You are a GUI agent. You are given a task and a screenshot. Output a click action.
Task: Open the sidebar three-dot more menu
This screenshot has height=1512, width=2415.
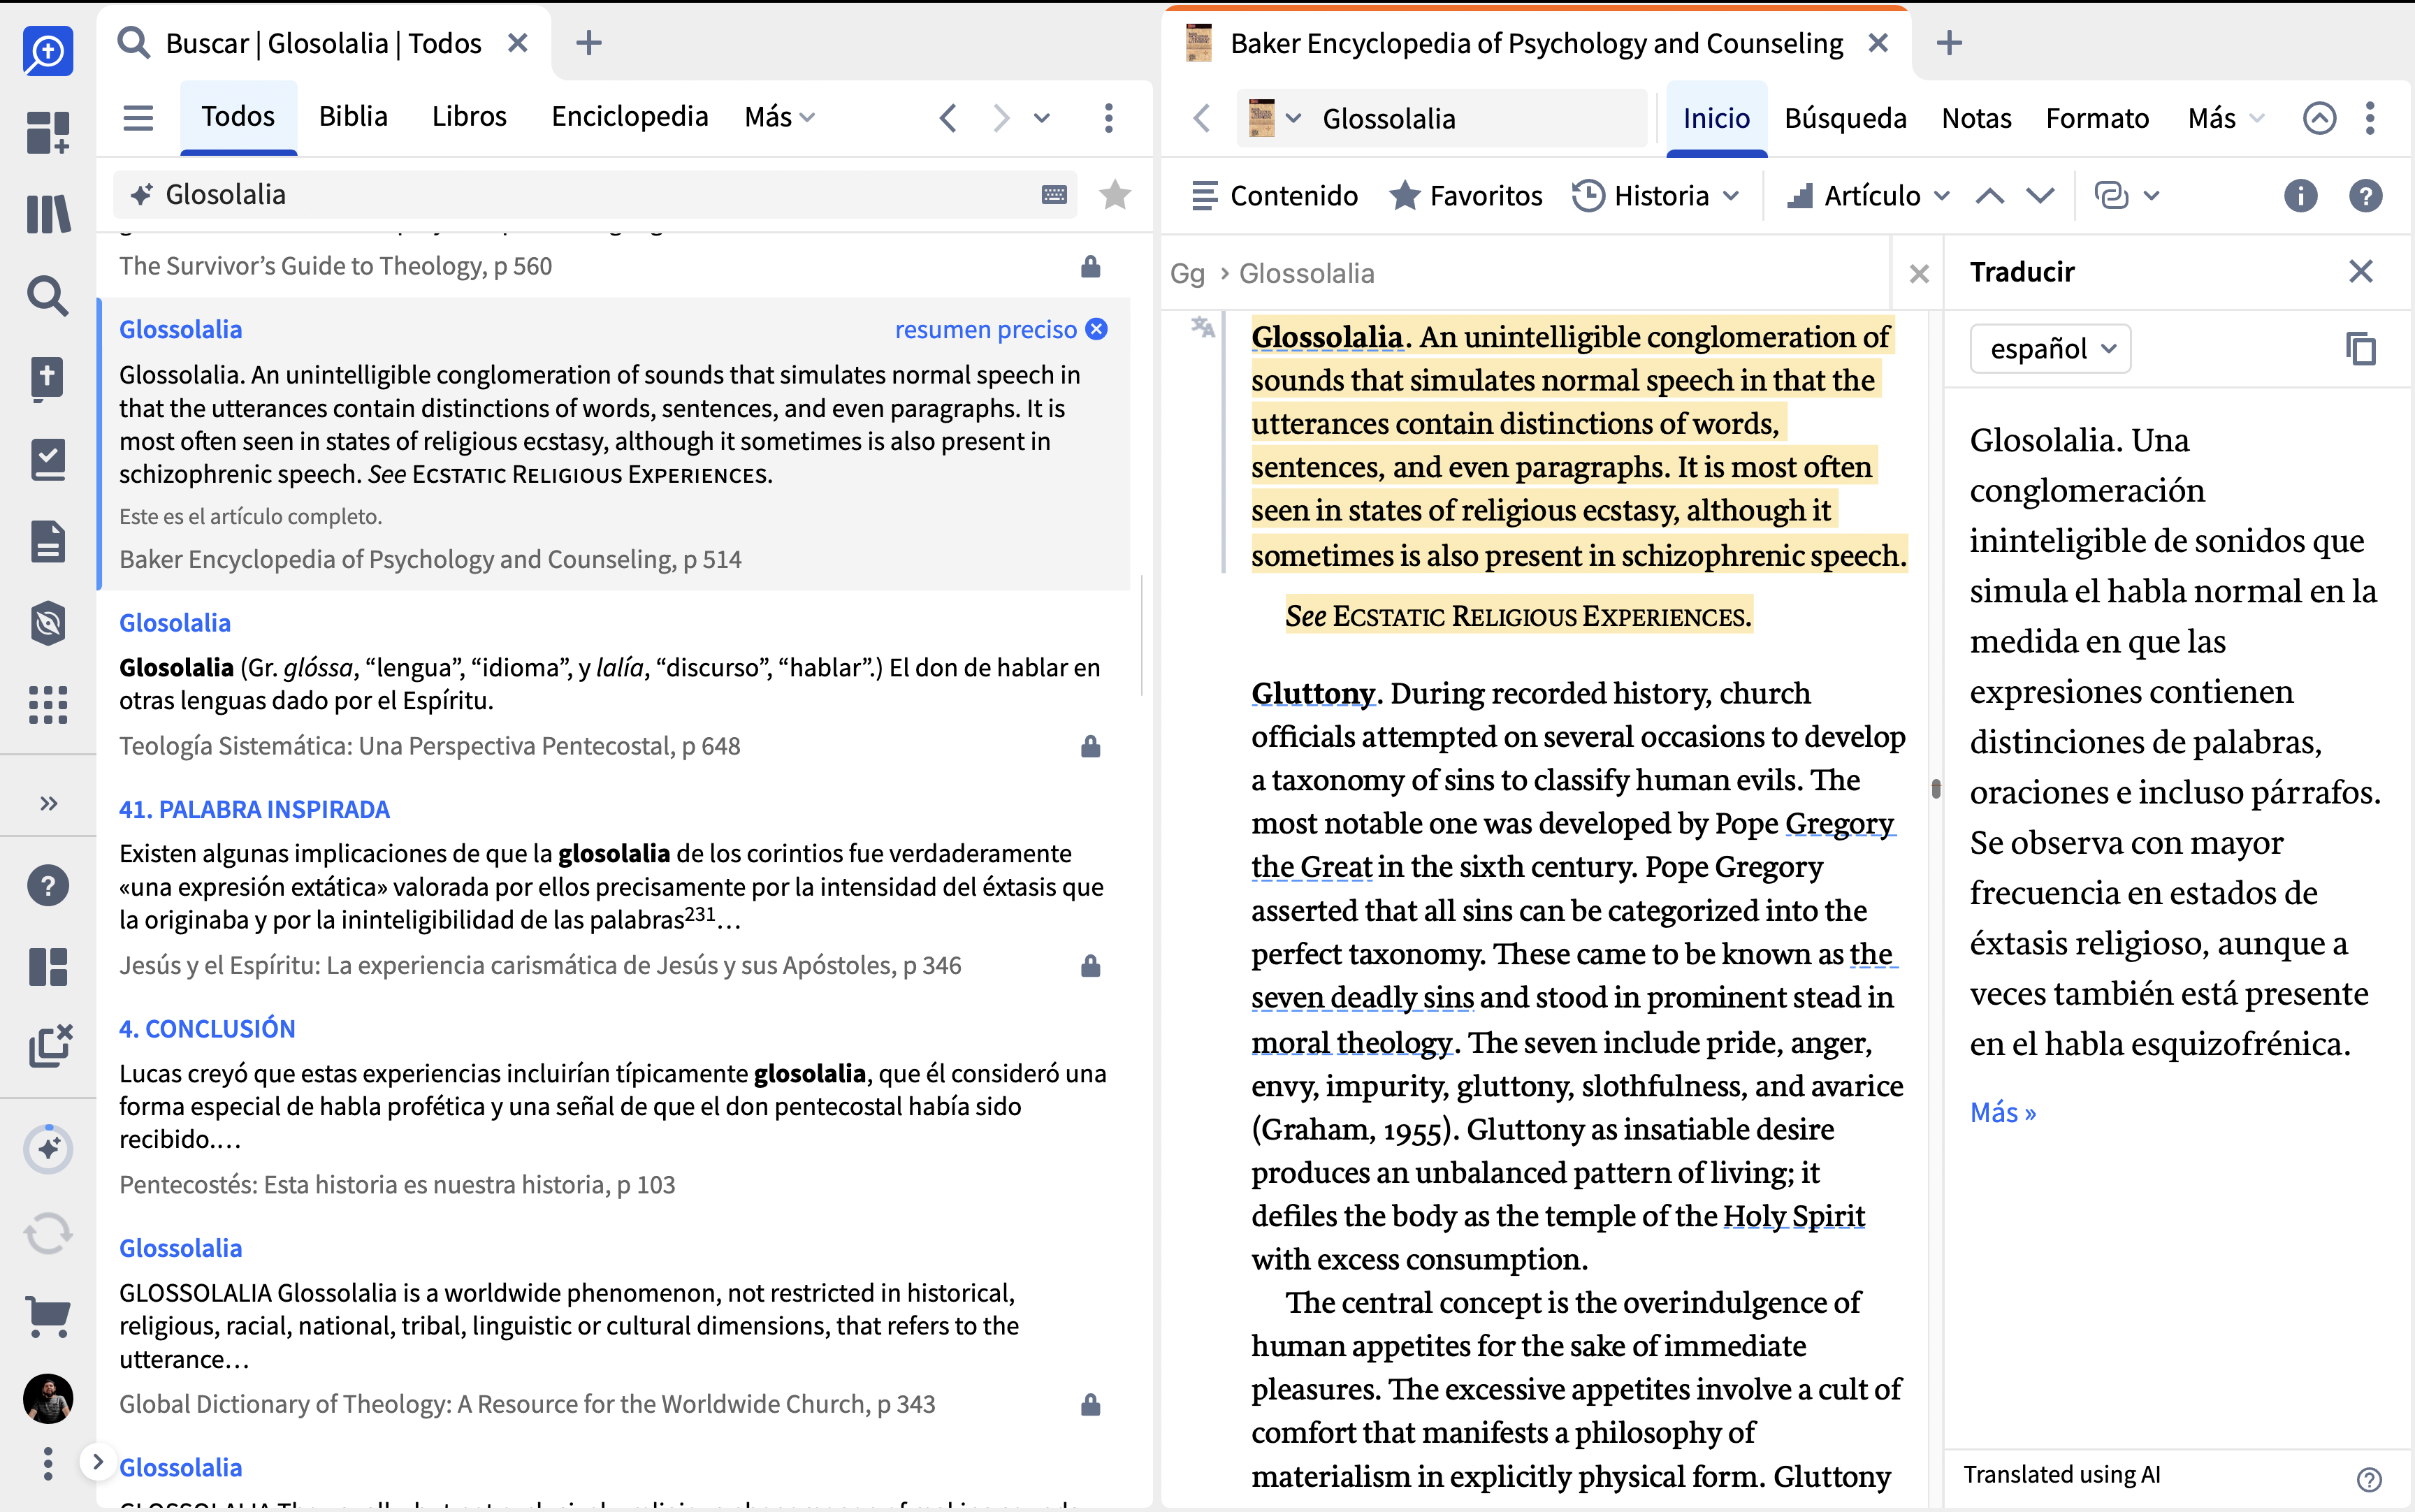point(48,1464)
